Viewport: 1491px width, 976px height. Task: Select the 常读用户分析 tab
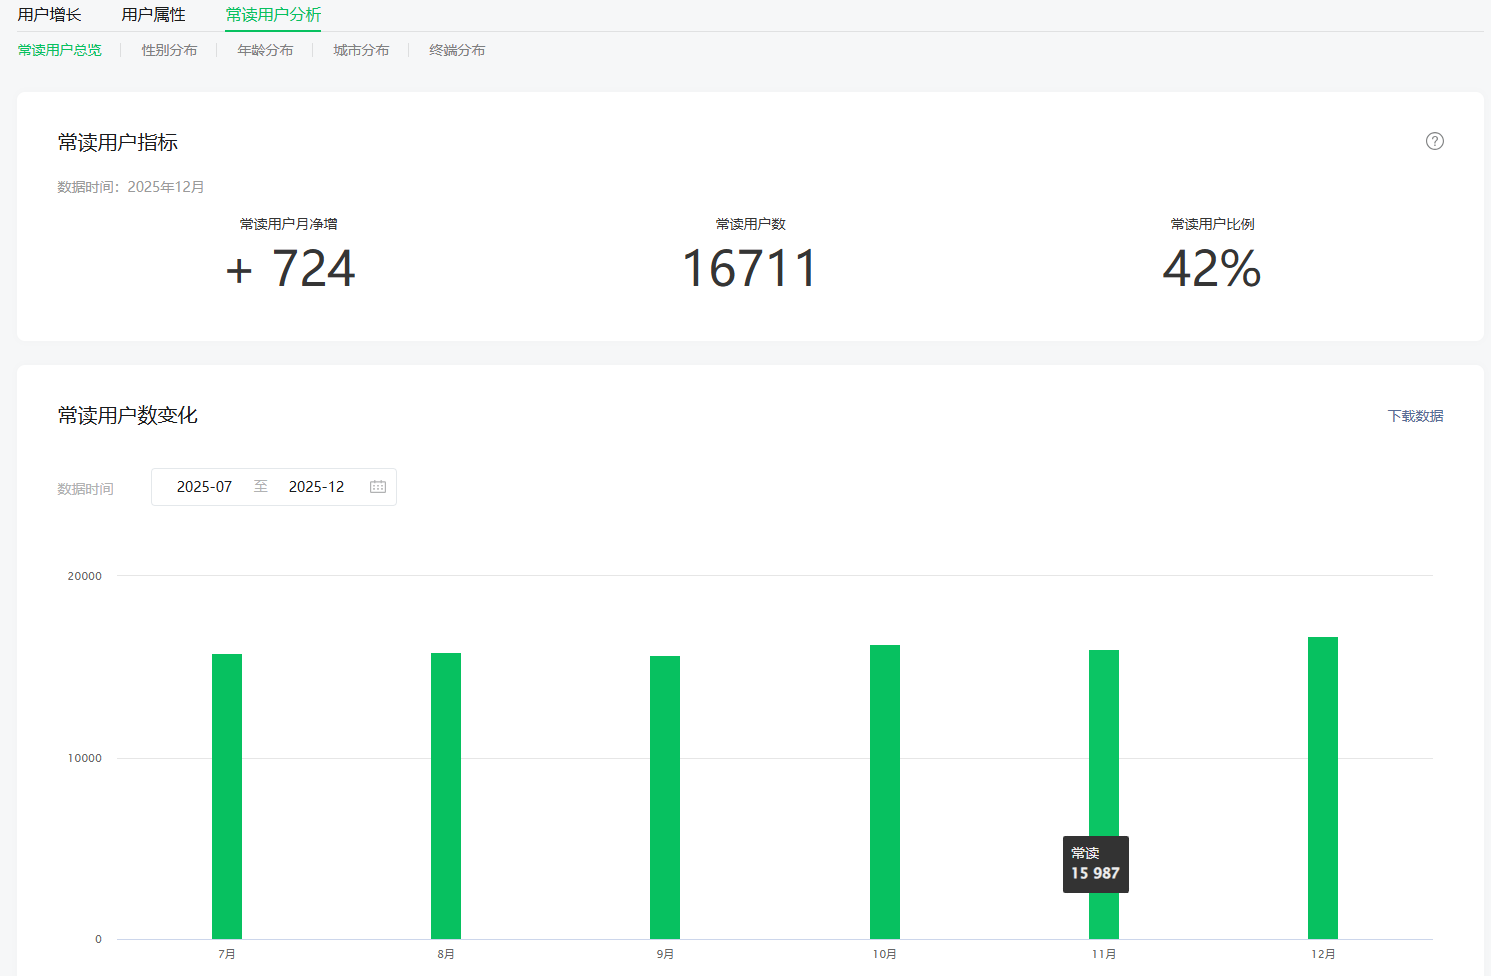[273, 15]
